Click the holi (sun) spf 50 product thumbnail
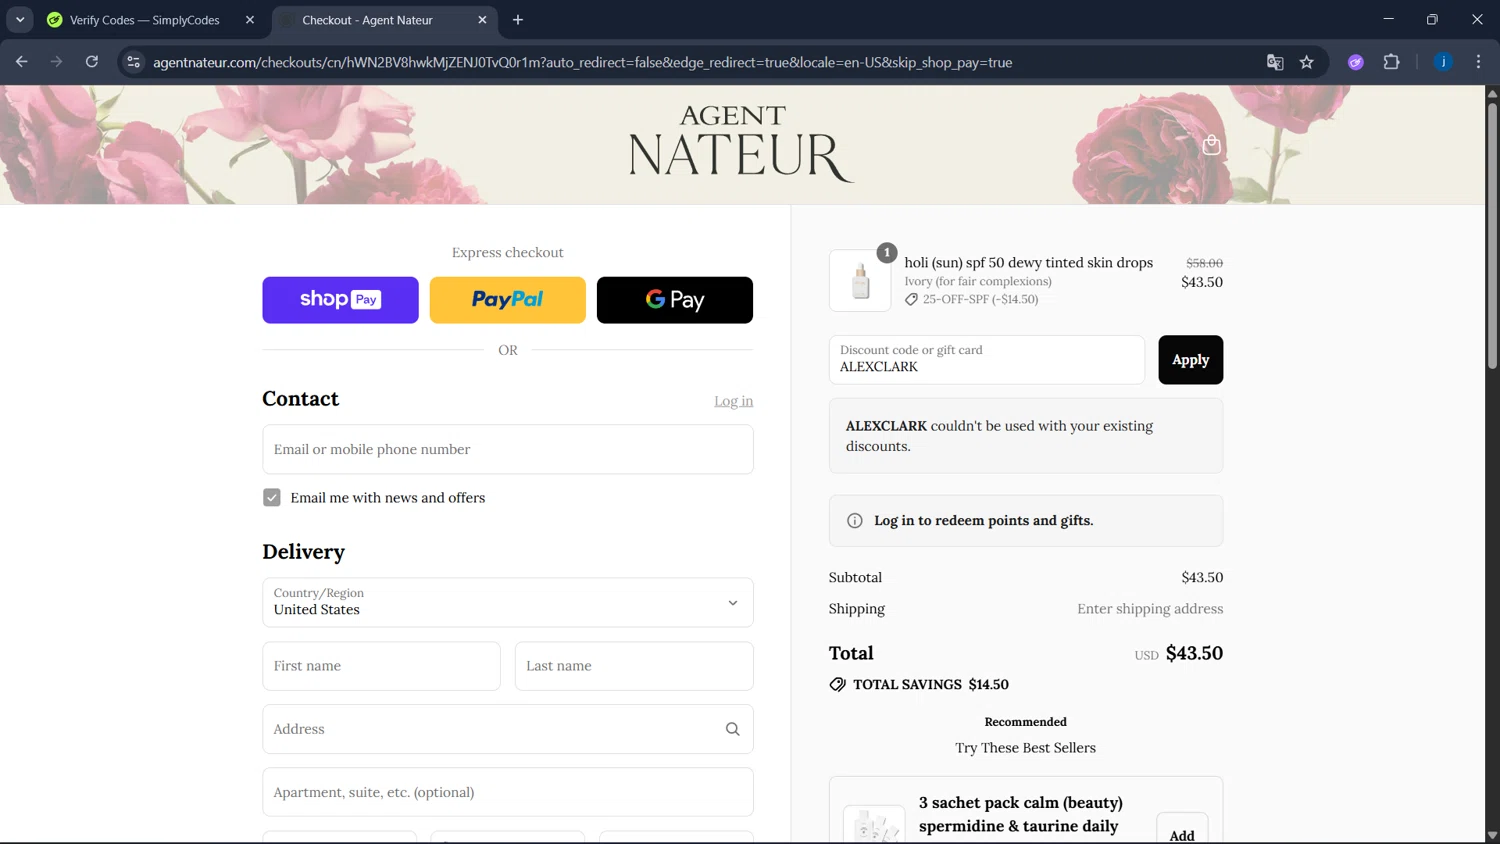 (860, 281)
